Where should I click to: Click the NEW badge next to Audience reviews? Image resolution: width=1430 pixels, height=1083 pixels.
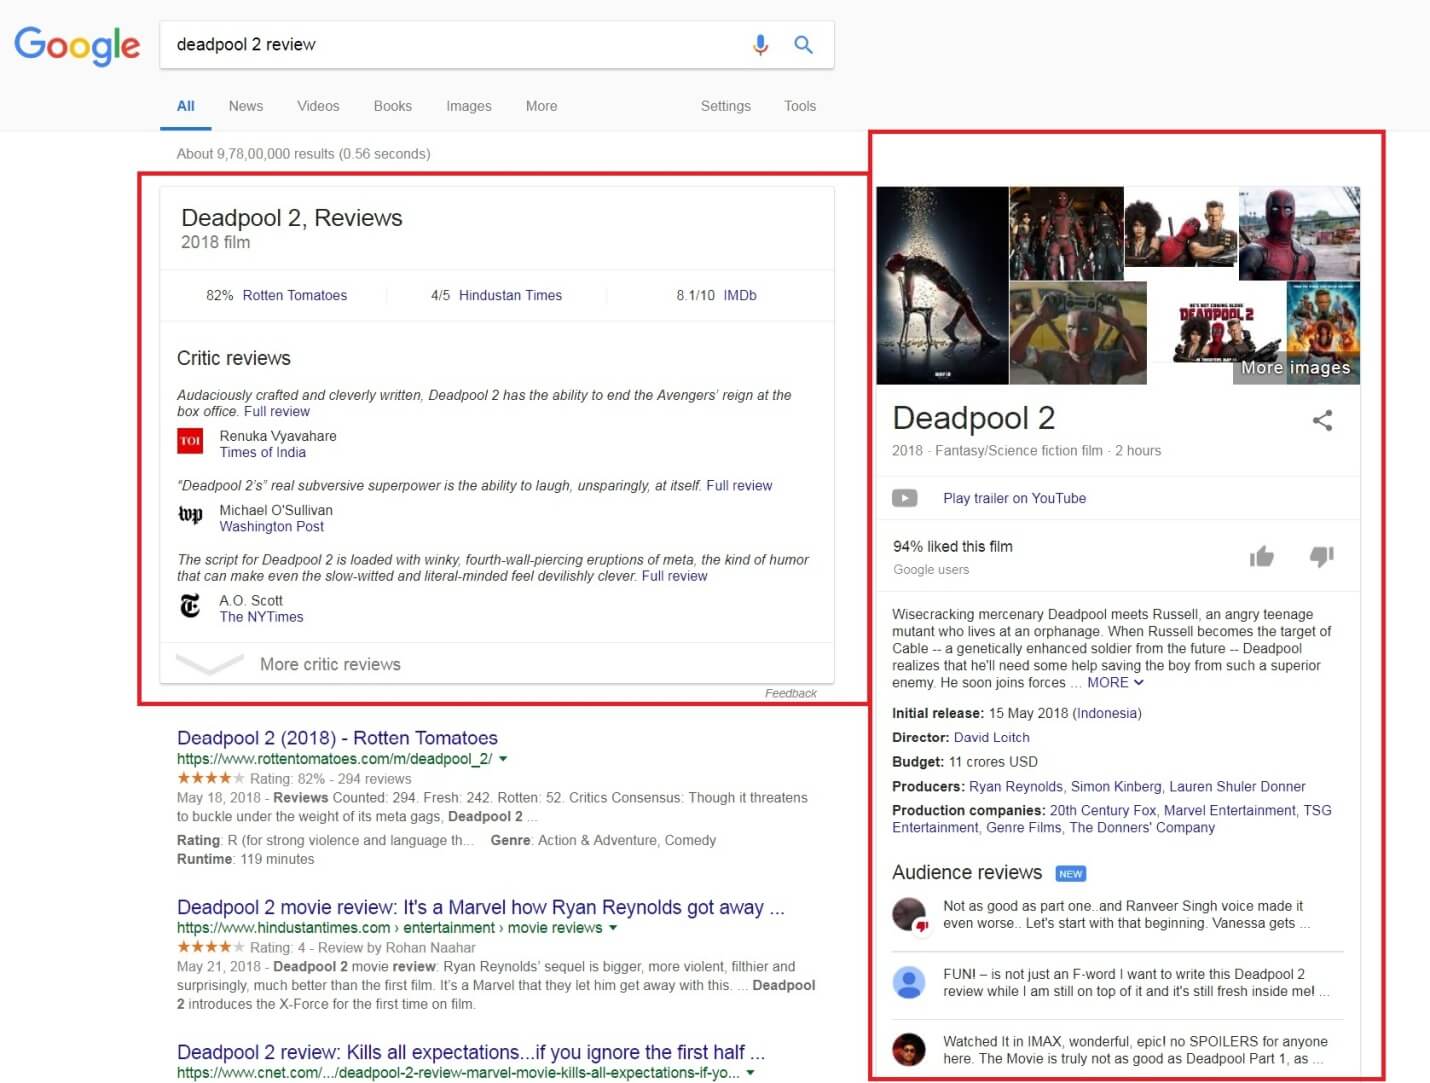pos(1070,874)
